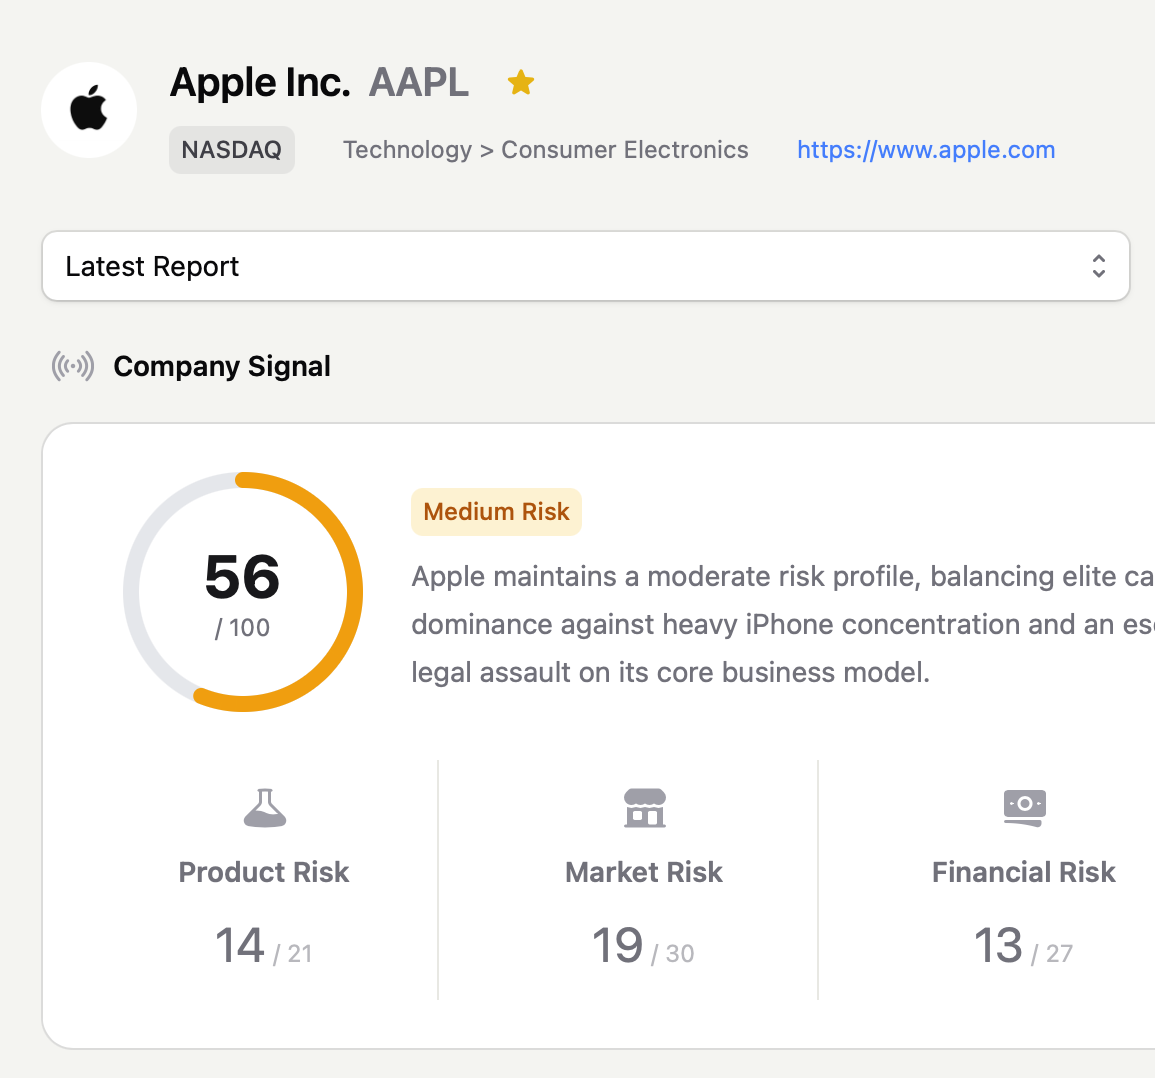Click the Market Risk storefront icon
This screenshot has width=1155, height=1078.
(x=644, y=808)
